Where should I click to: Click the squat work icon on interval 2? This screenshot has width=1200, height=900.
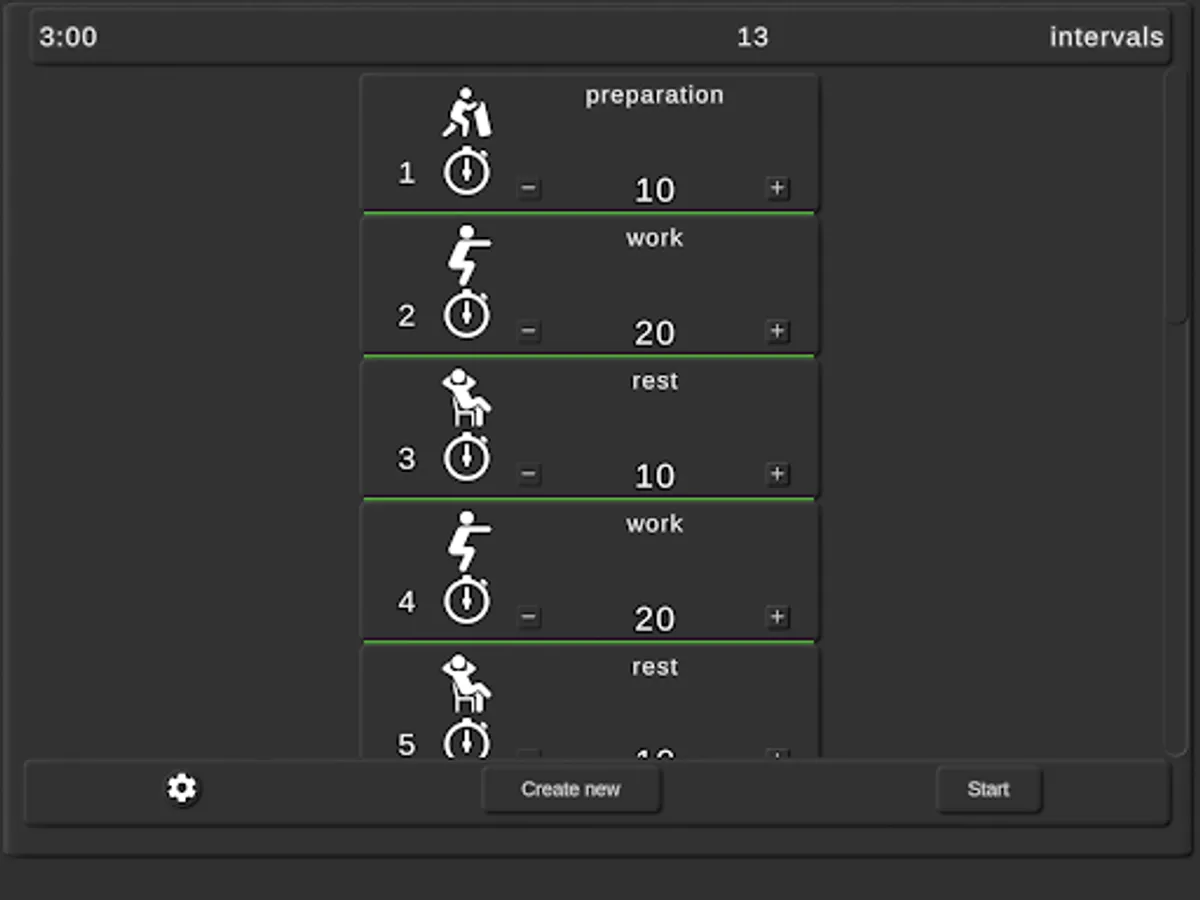click(468, 256)
